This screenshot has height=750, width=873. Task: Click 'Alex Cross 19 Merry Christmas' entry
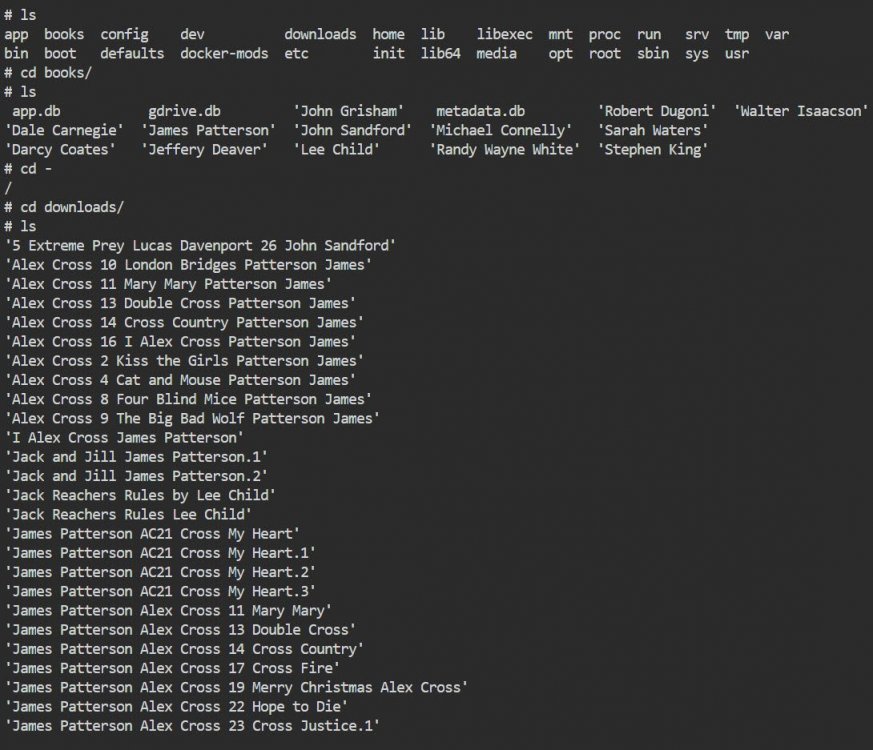[x=236, y=688]
